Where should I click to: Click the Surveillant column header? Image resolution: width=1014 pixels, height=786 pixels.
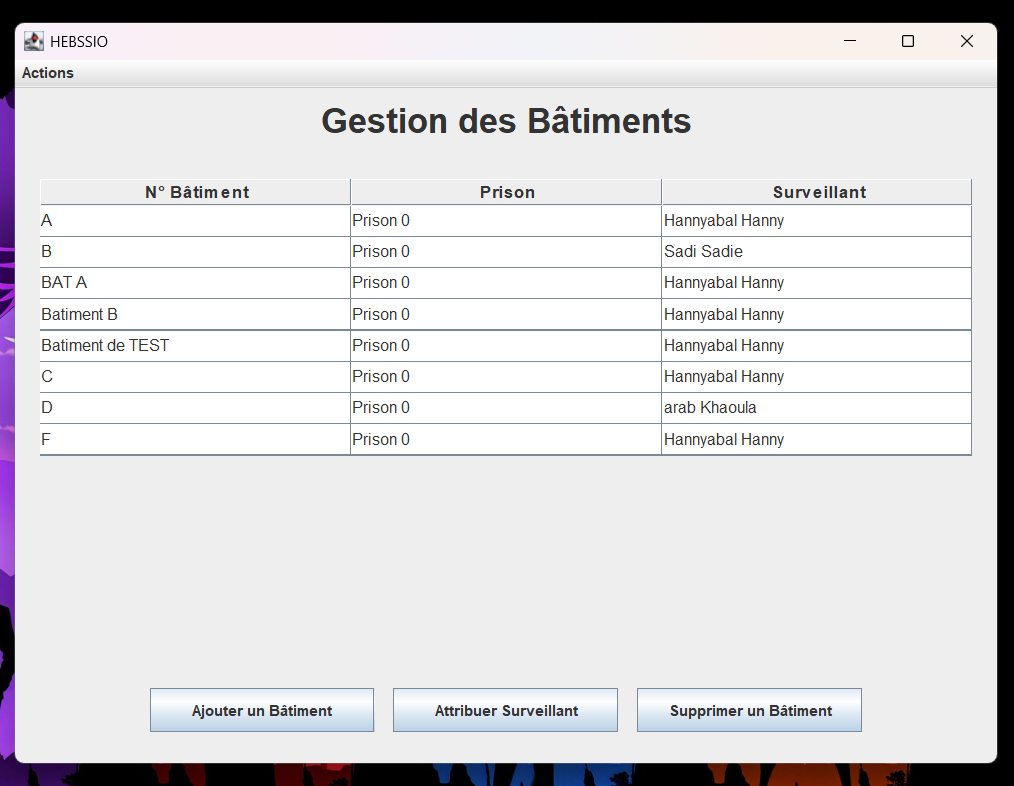(818, 192)
